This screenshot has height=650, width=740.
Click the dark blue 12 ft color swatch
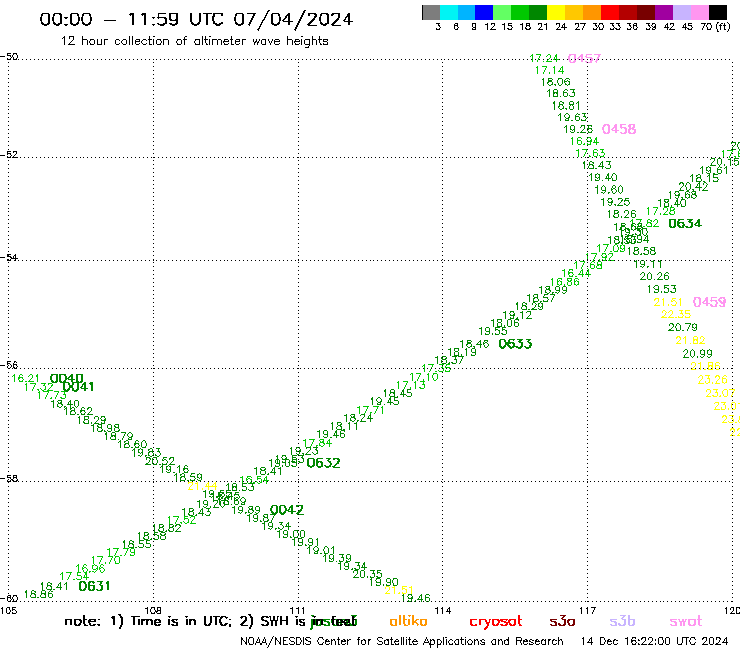pyautogui.click(x=484, y=12)
